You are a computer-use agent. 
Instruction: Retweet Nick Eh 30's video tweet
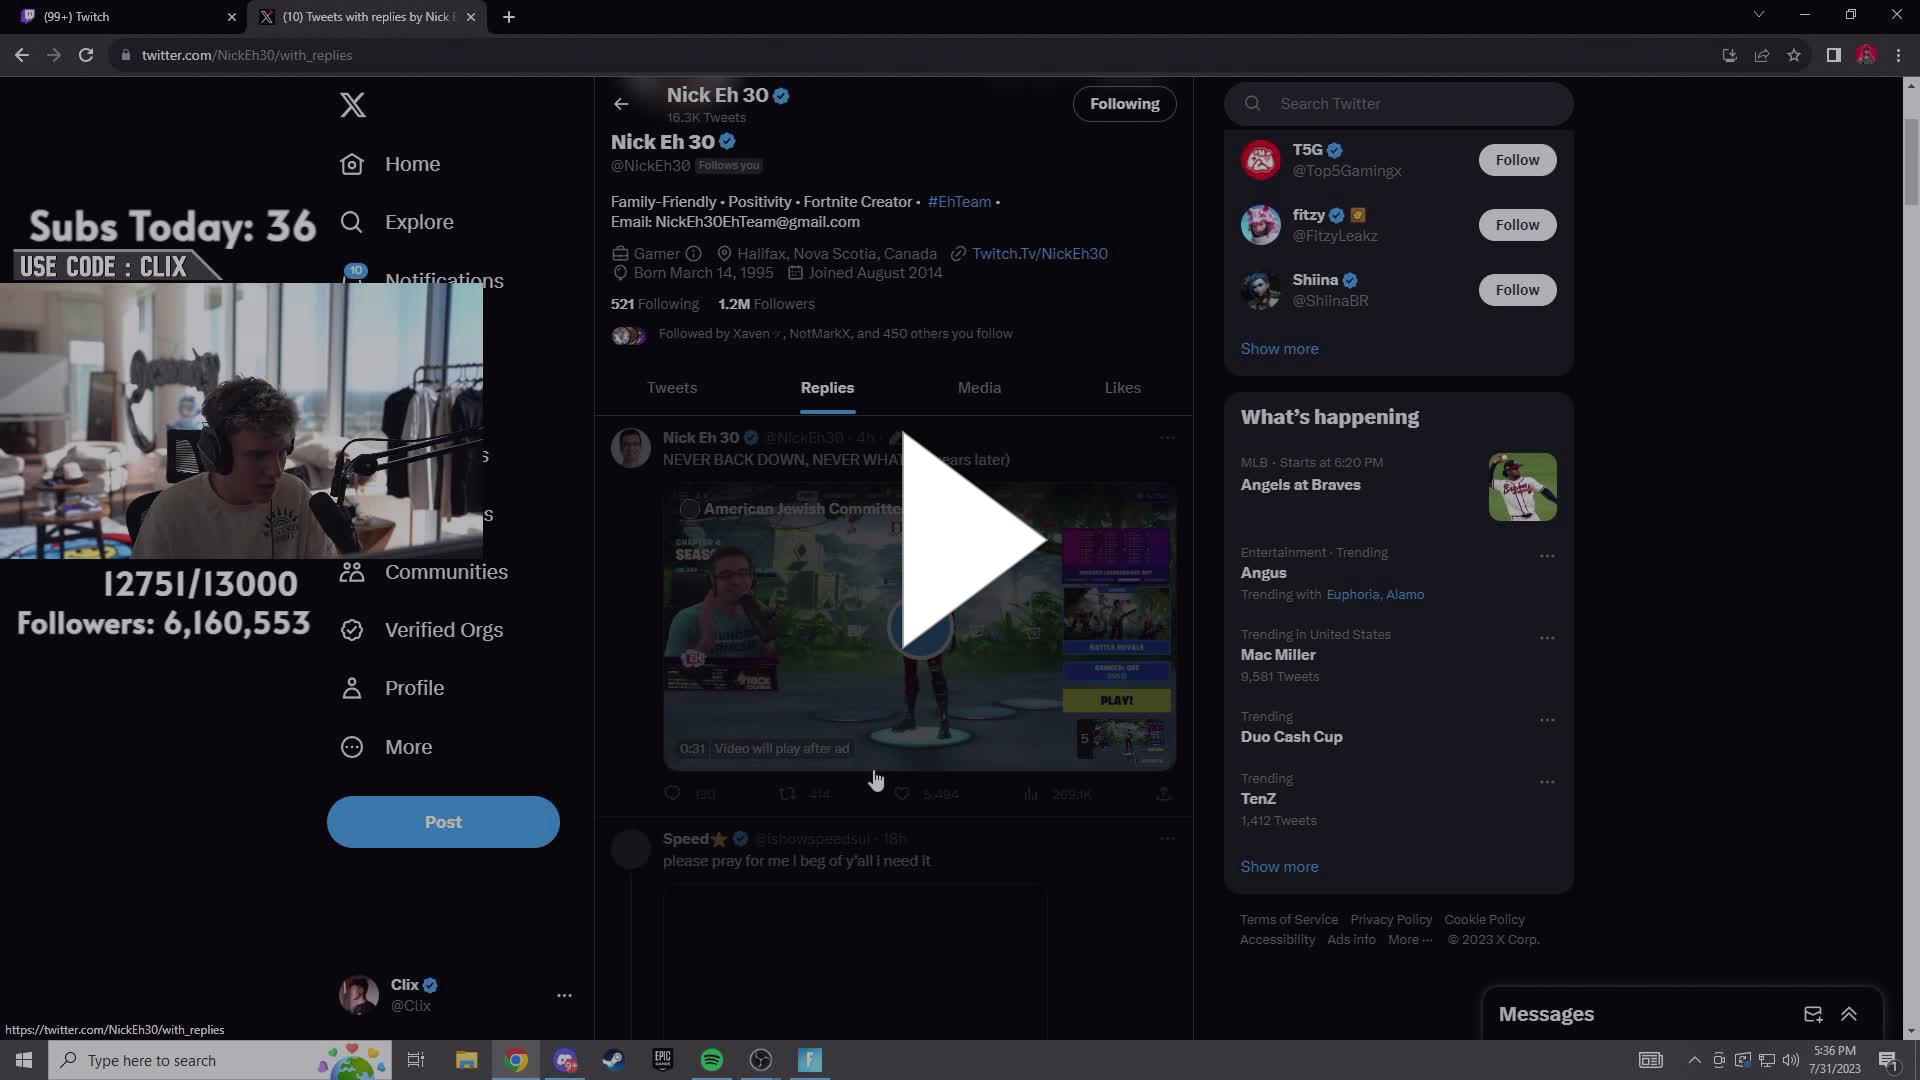click(787, 793)
